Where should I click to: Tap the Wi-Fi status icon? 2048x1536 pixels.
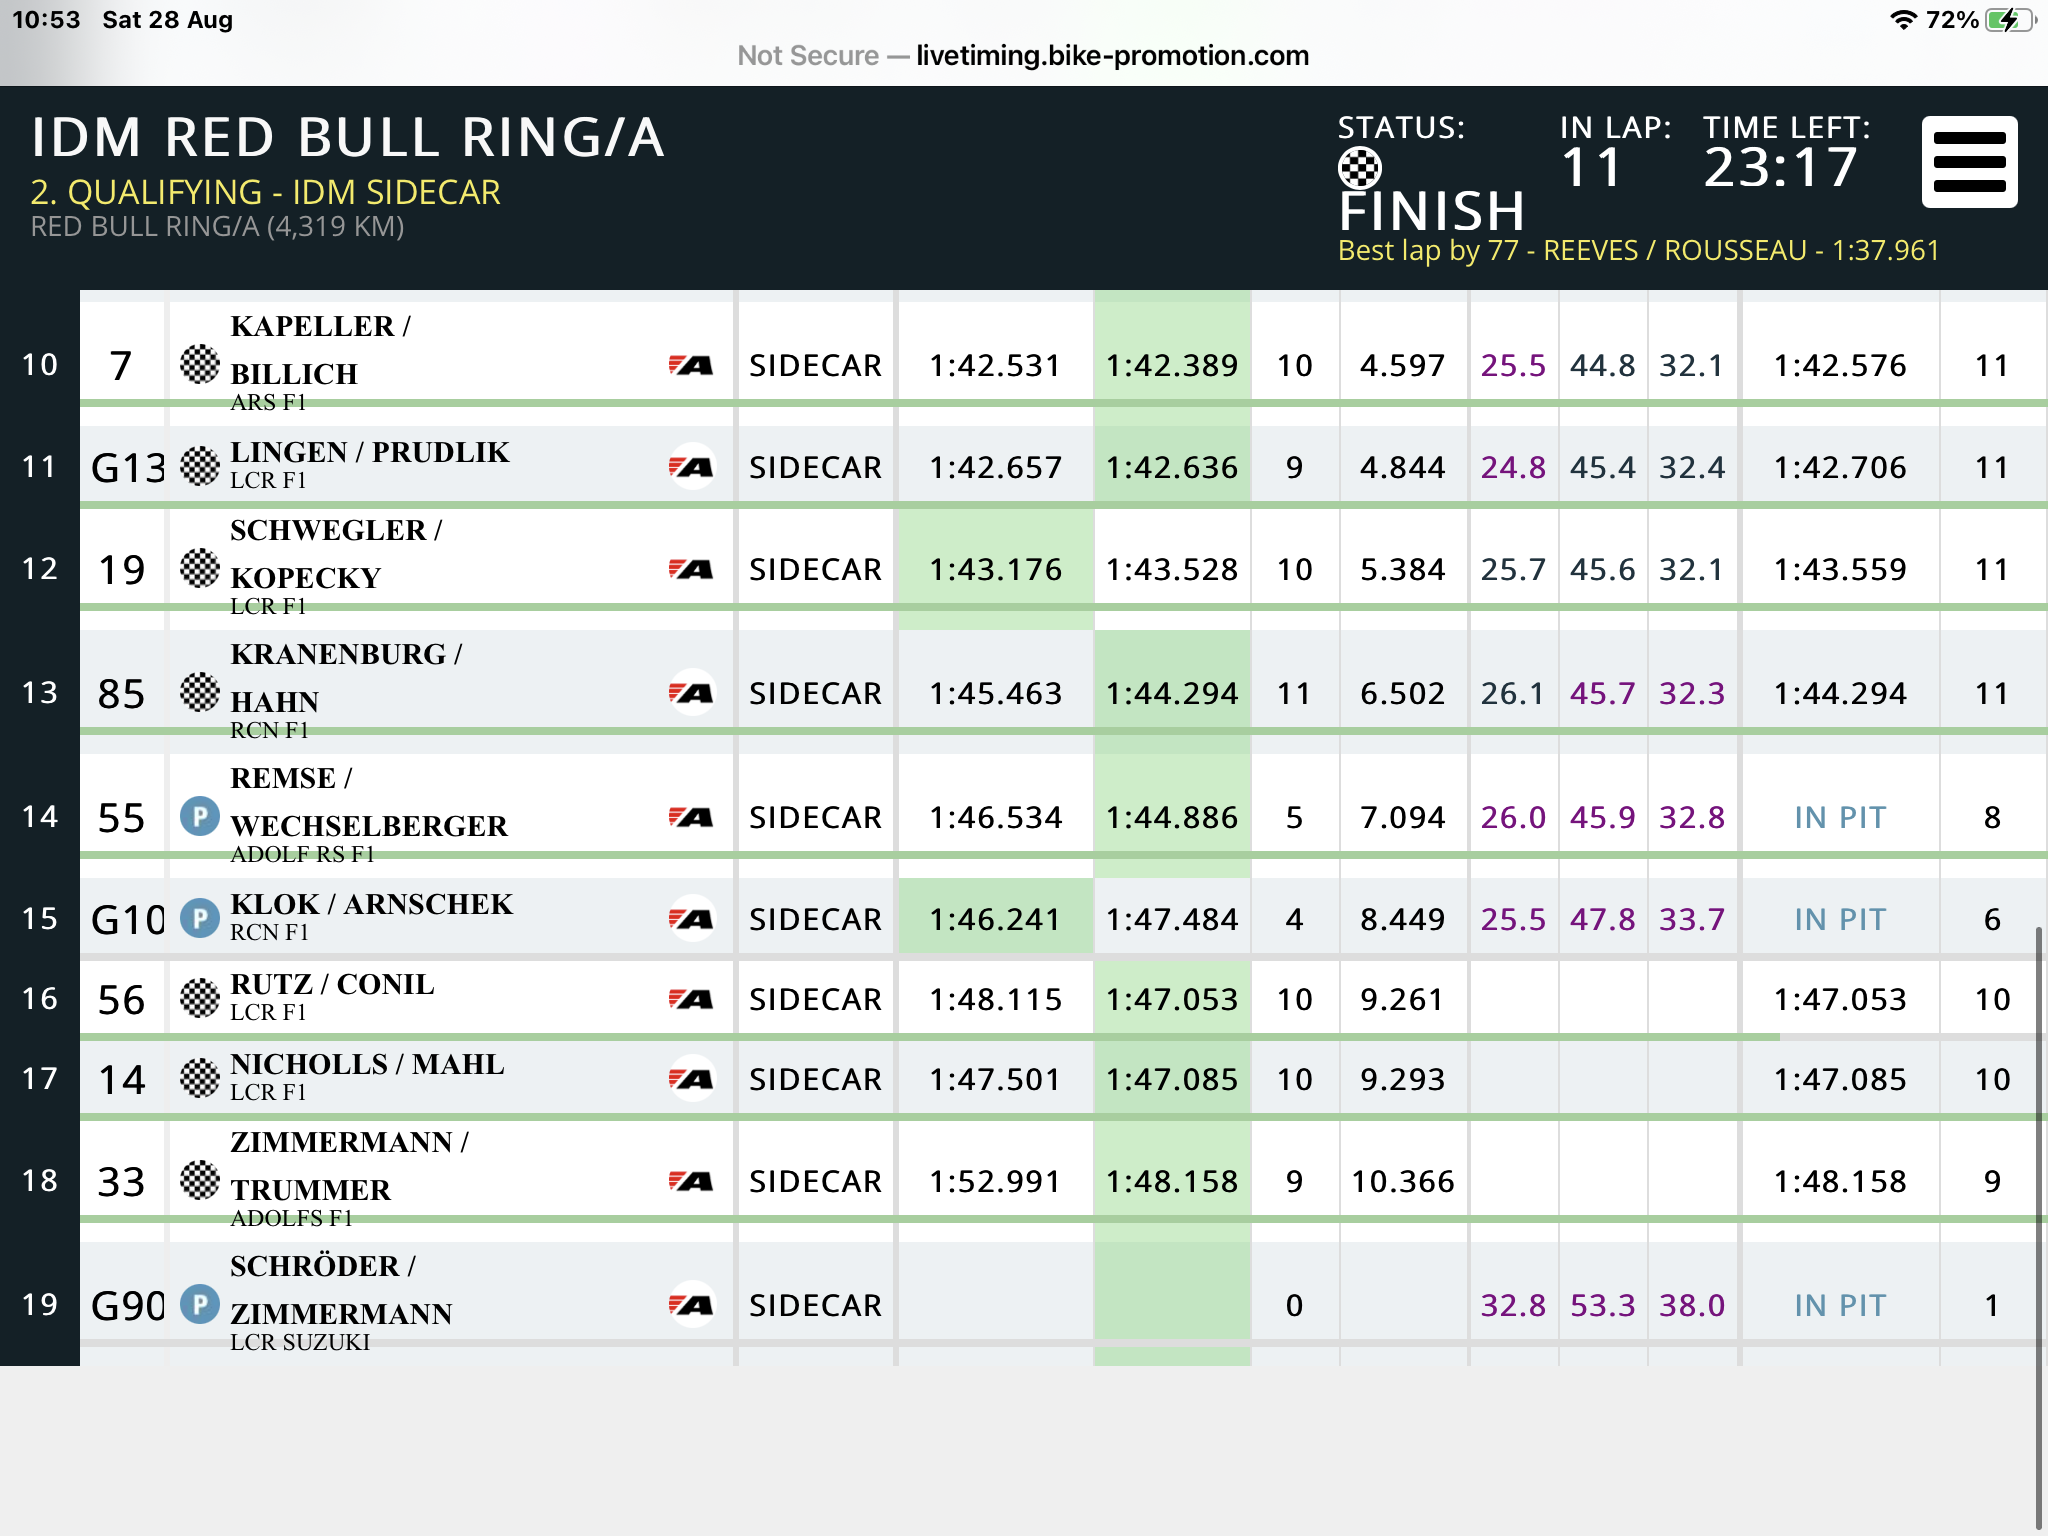pos(1903,20)
